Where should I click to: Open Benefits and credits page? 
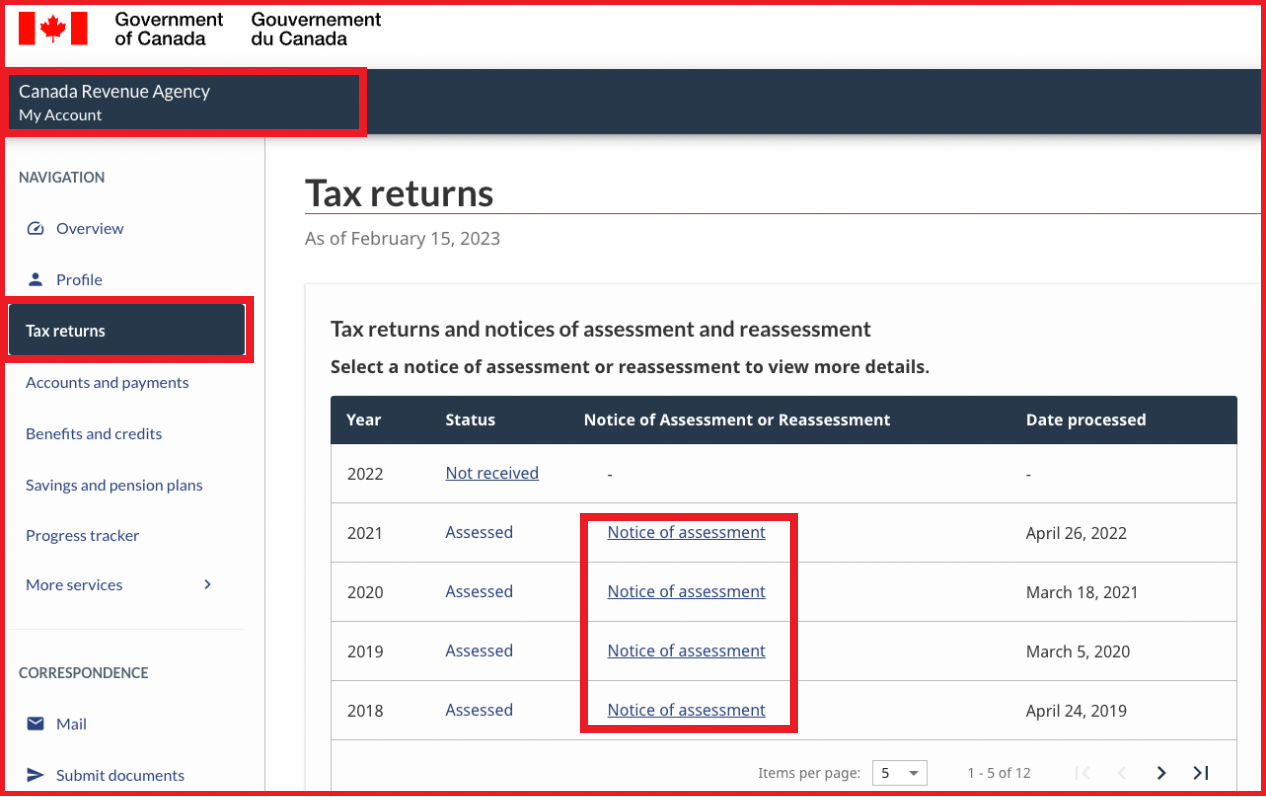94,434
